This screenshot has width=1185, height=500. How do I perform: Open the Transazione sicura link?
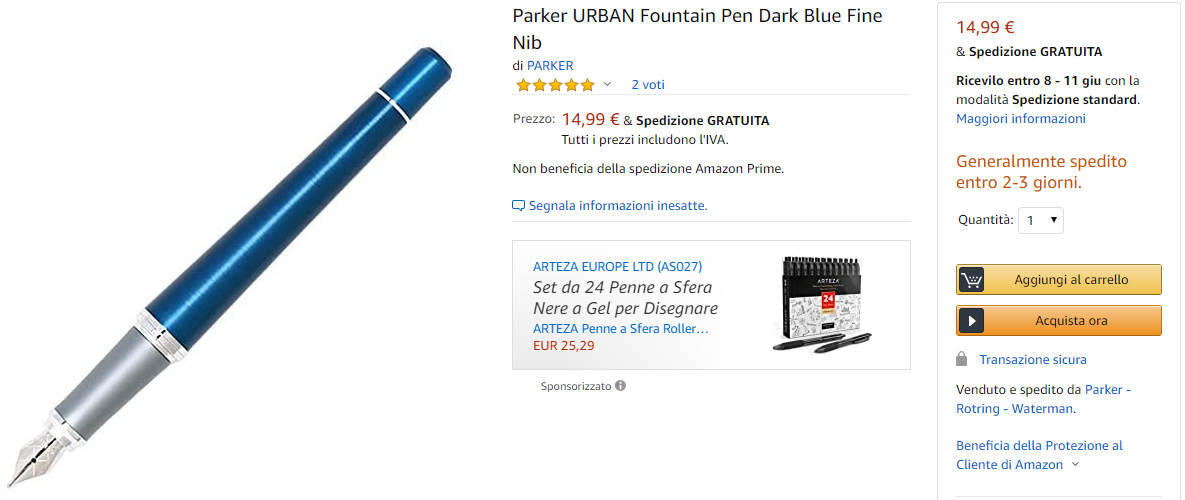[1033, 360]
